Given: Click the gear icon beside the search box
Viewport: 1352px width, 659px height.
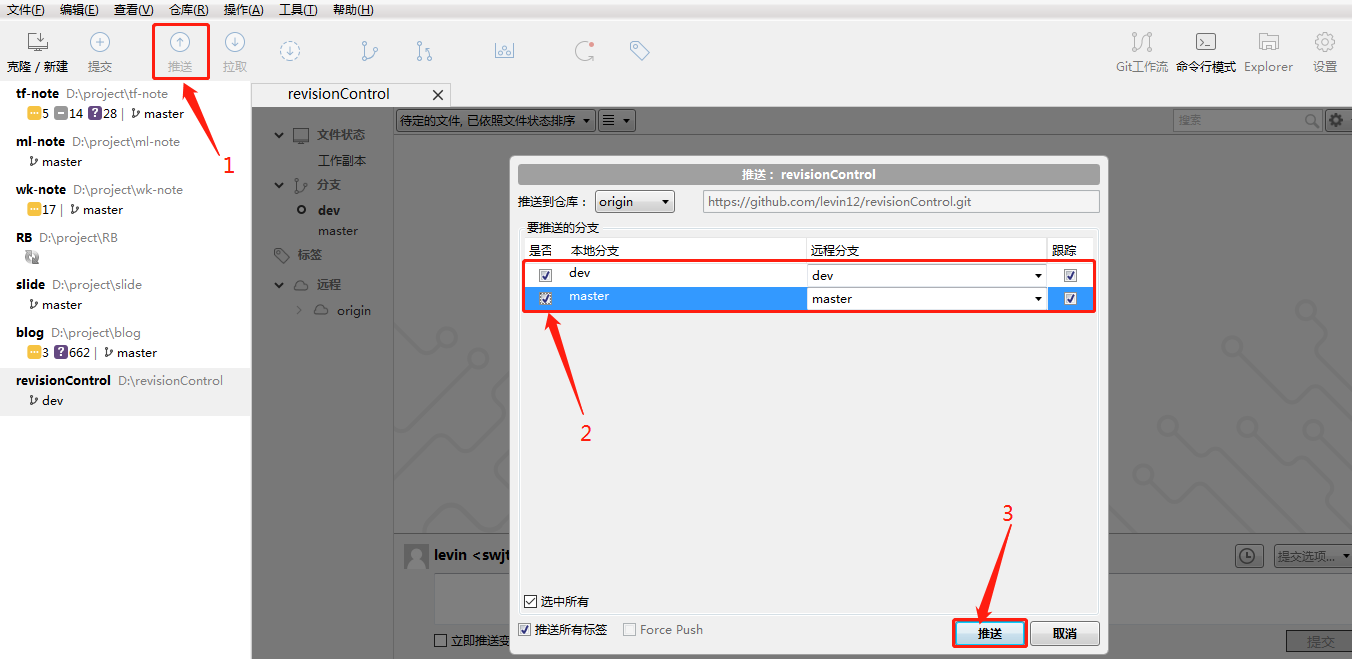Looking at the screenshot, I should click(1336, 120).
